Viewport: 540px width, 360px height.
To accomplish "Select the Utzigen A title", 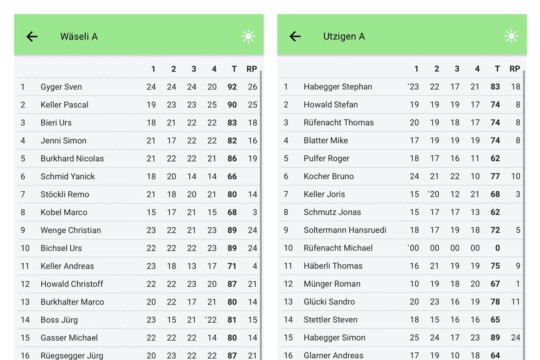I will [x=344, y=37].
